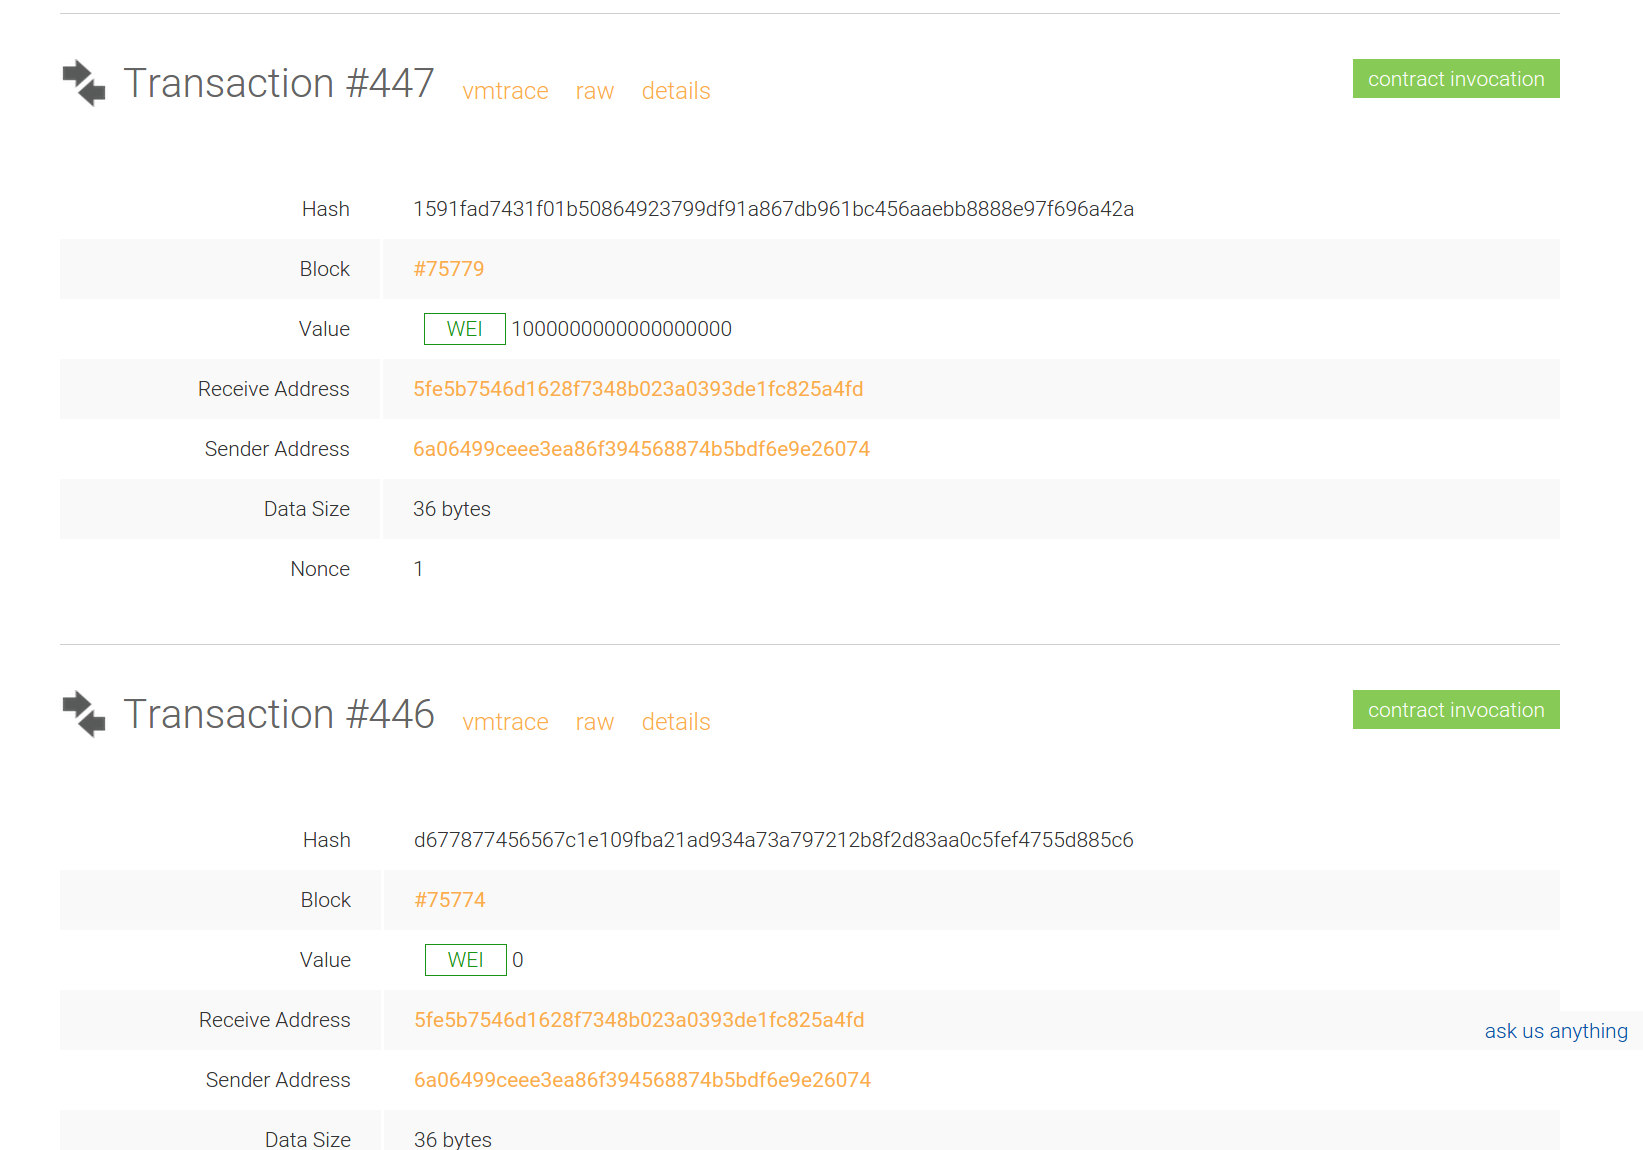
Task: Open raw view of Transaction #446
Action: click(x=594, y=722)
